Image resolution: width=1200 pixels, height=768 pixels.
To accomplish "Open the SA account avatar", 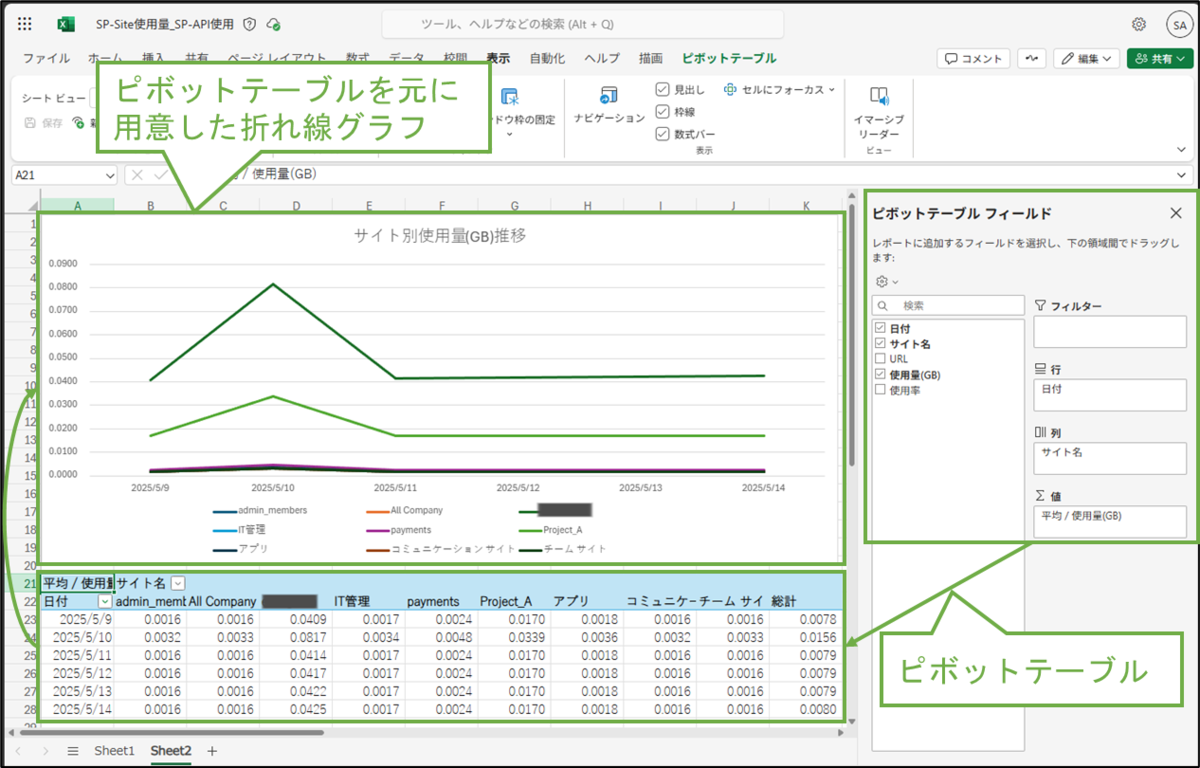I will (x=1178, y=24).
